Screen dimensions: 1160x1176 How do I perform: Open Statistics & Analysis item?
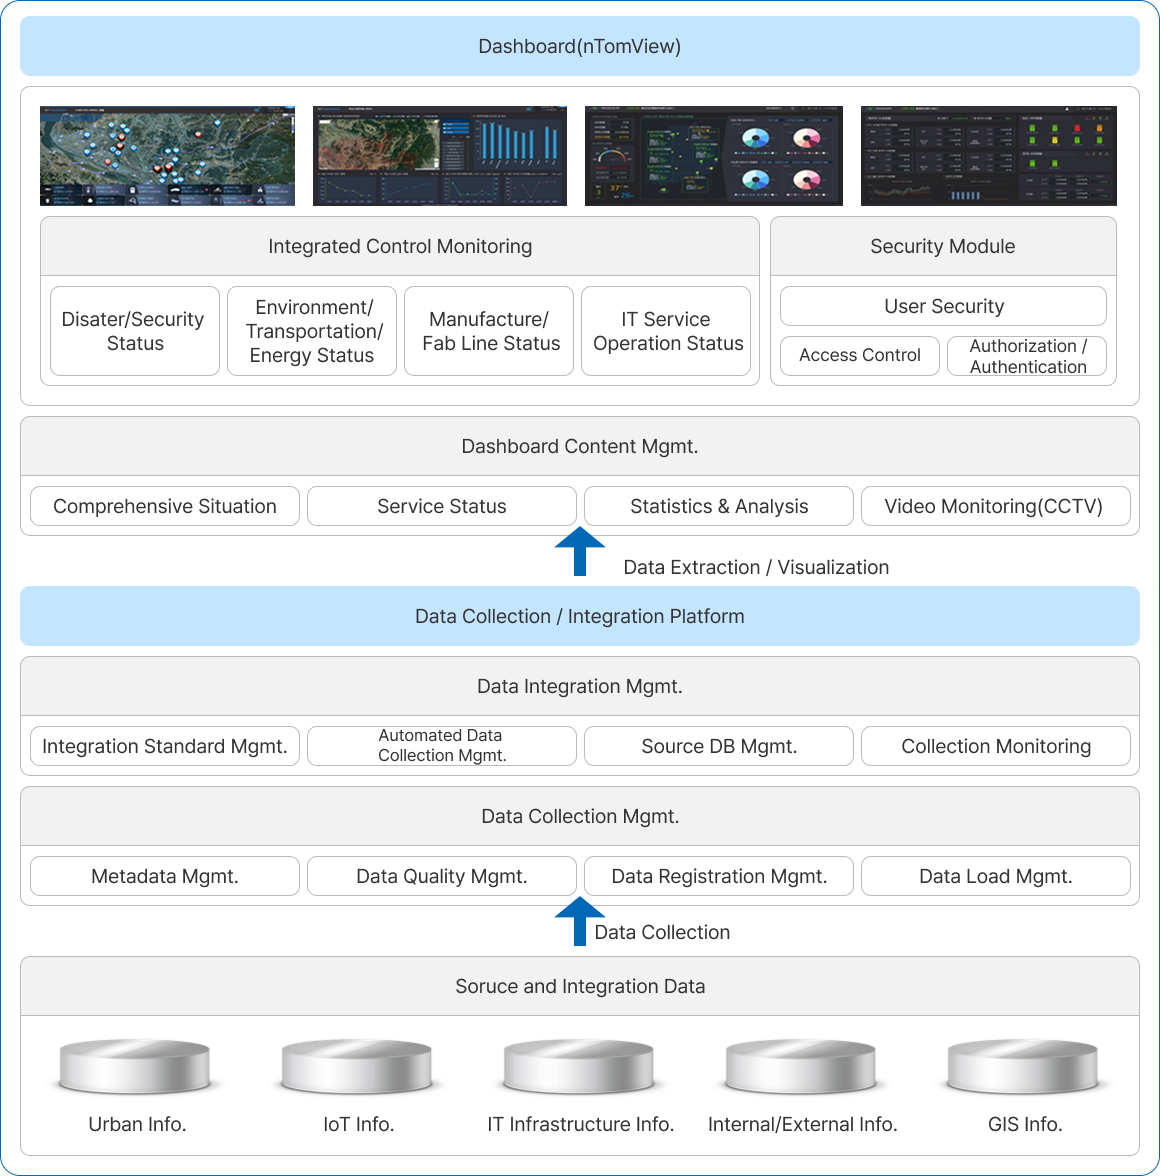coord(719,506)
